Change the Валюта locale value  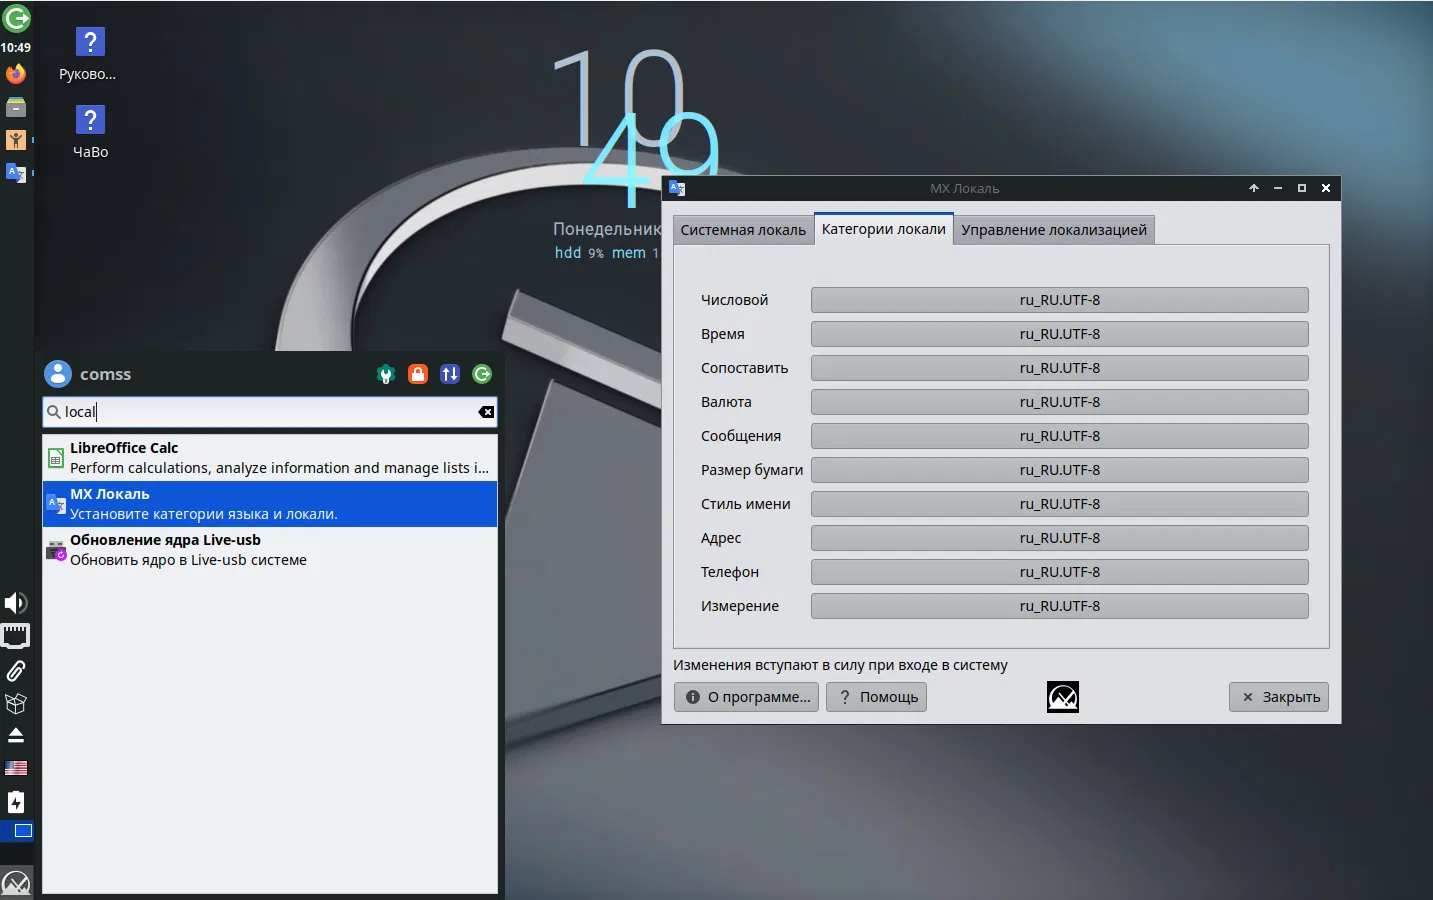pyautogui.click(x=1059, y=402)
